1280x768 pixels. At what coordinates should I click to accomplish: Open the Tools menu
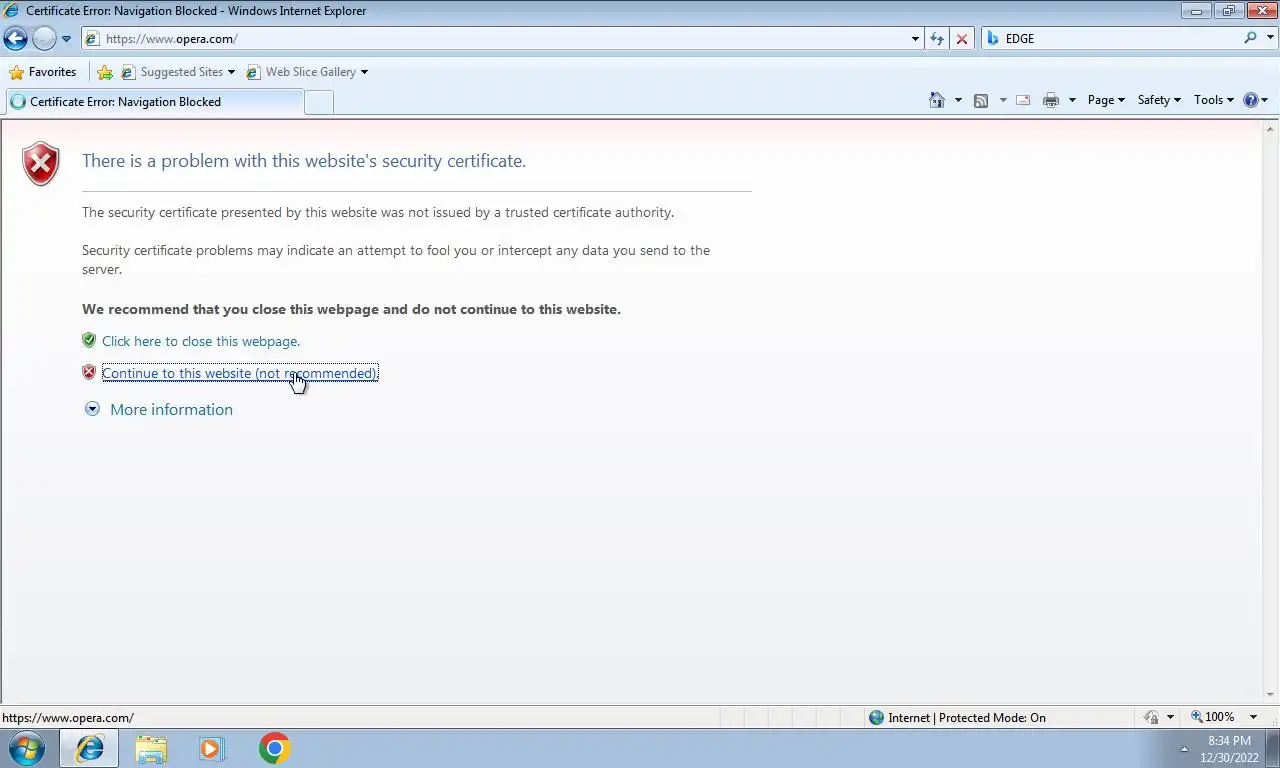pos(1214,100)
